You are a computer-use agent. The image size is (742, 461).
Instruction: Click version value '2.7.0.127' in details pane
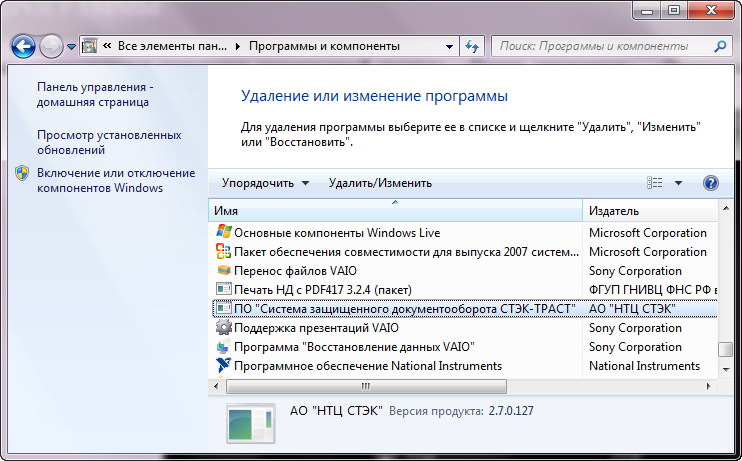click(x=511, y=411)
